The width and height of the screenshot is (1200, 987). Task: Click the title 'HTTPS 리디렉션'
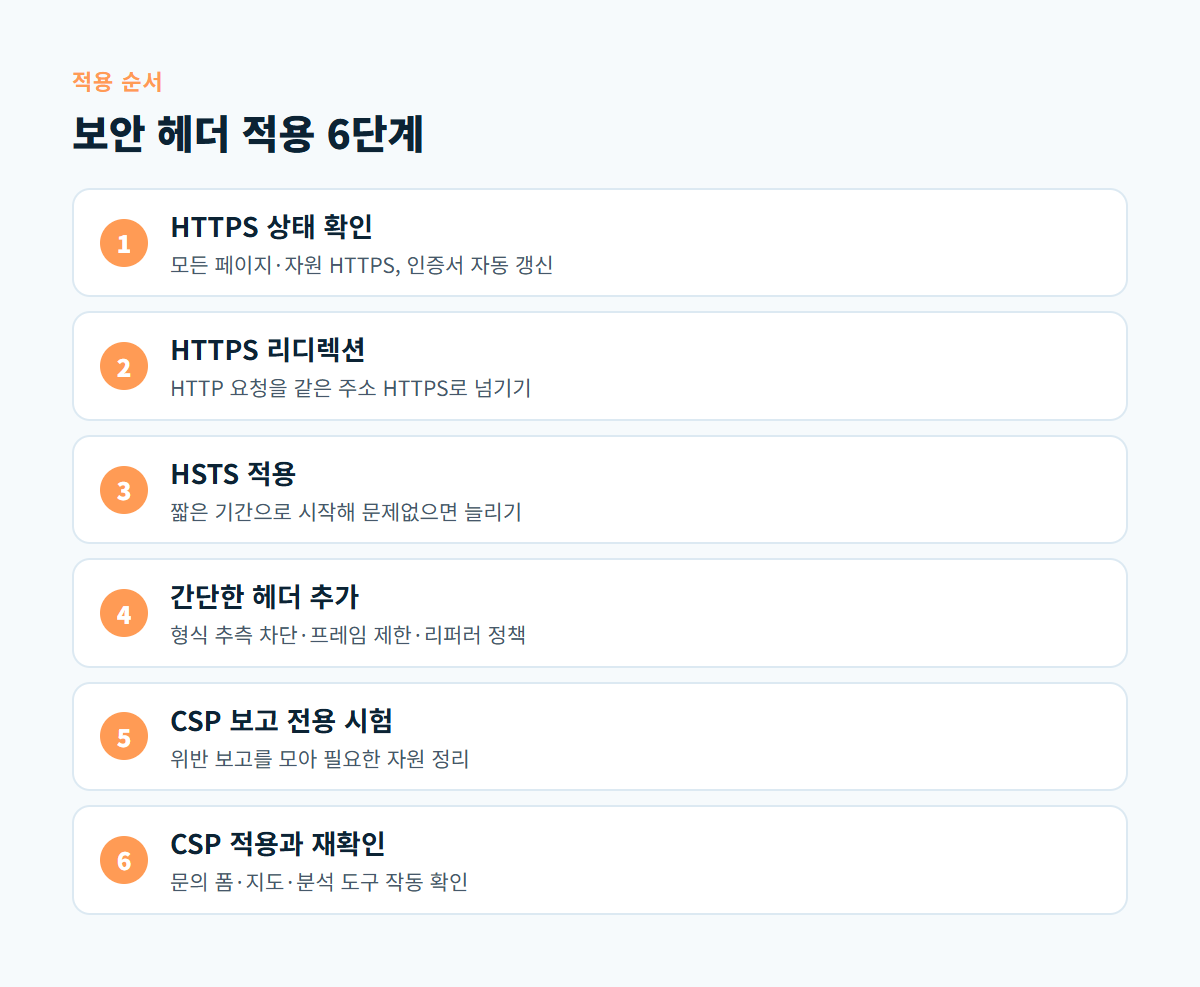pos(268,350)
